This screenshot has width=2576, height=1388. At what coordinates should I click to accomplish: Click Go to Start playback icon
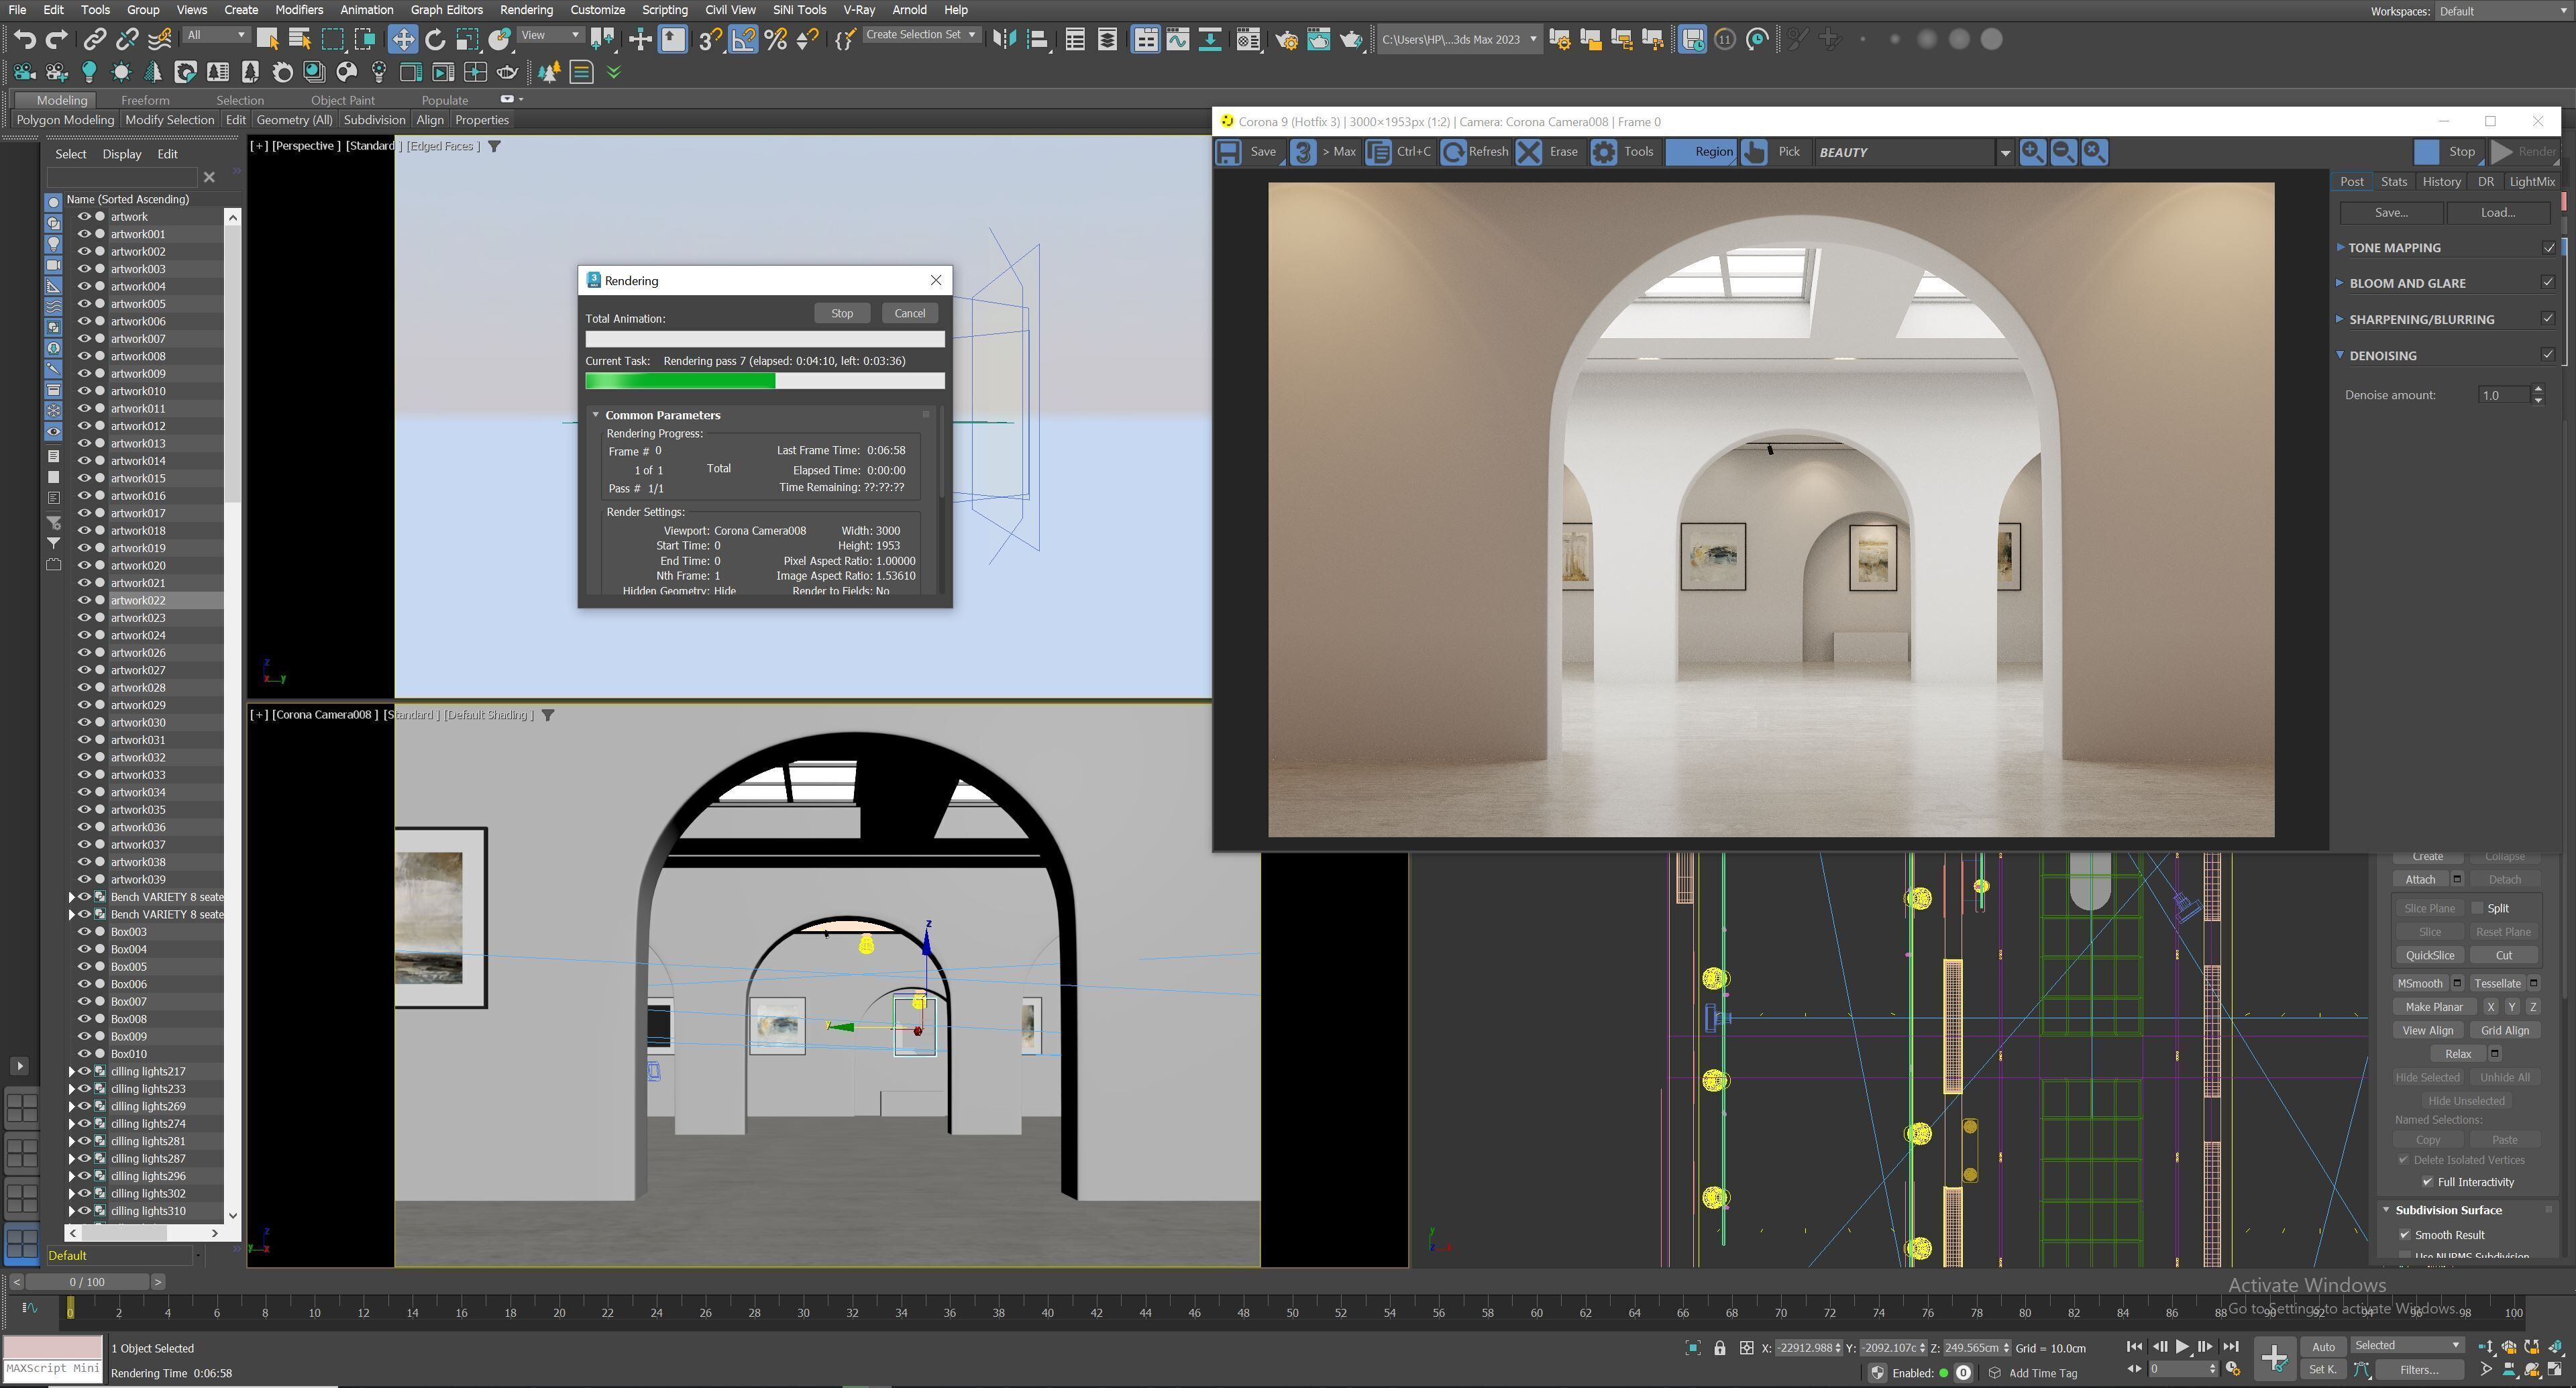click(x=2133, y=1347)
